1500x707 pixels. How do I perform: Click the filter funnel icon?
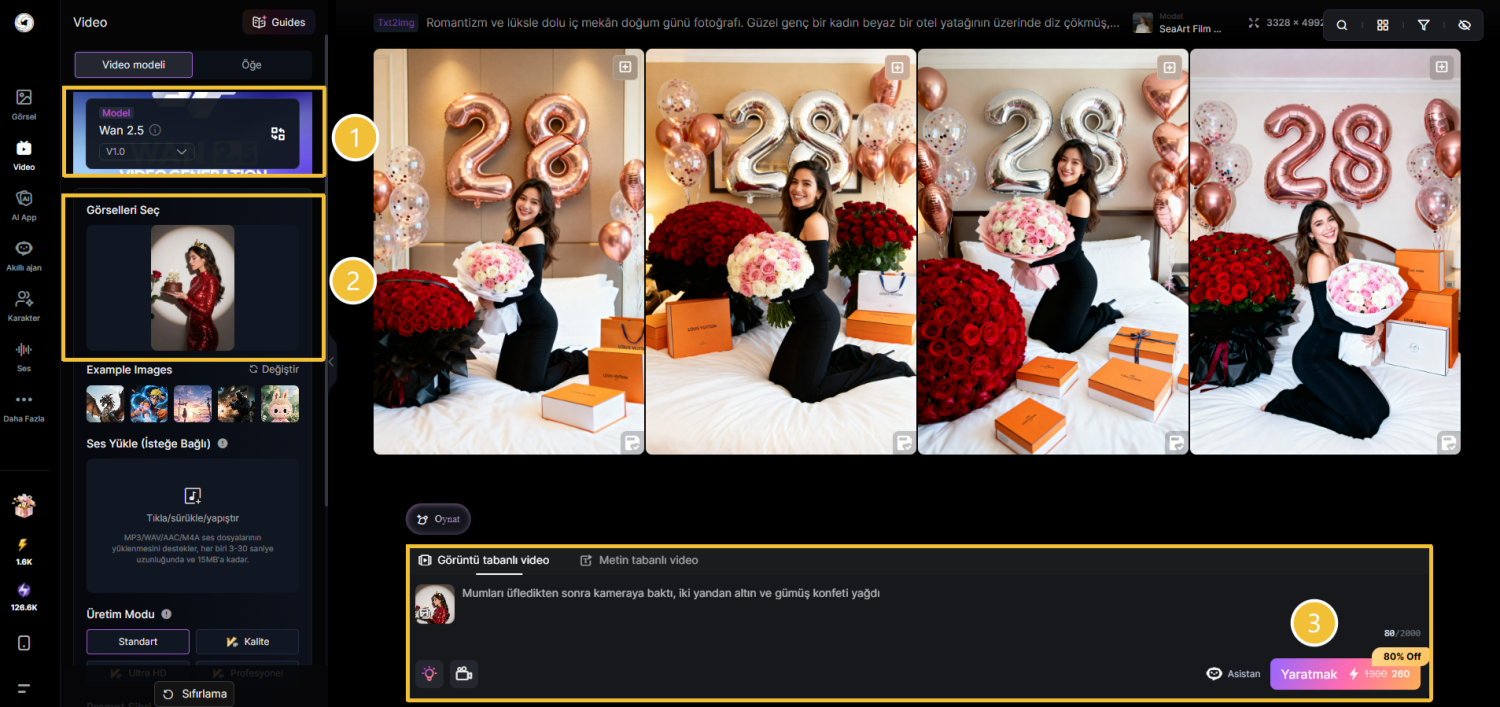[x=1423, y=26]
